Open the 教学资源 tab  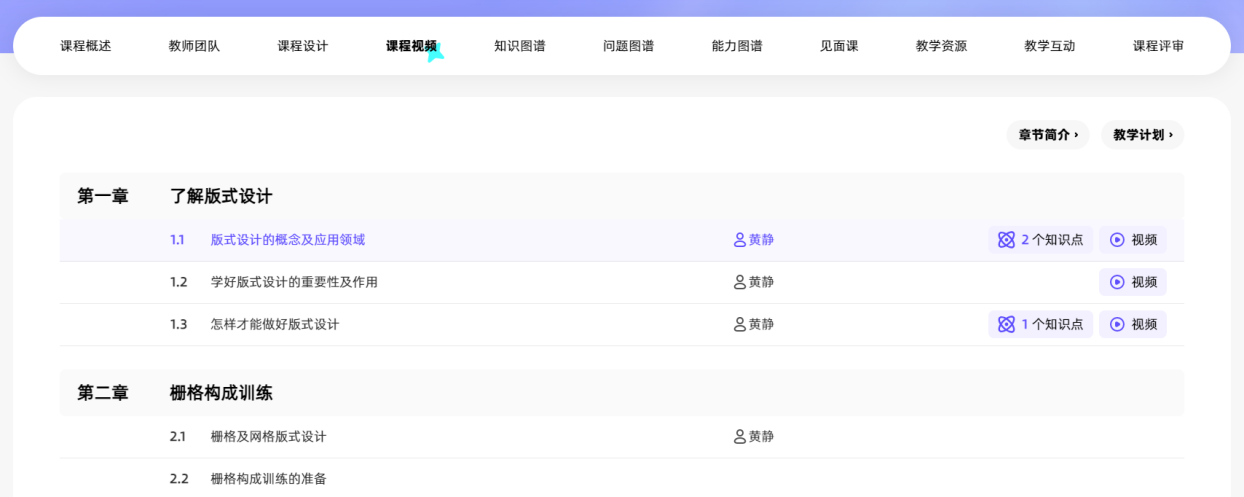pyautogui.click(x=941, y=46)
